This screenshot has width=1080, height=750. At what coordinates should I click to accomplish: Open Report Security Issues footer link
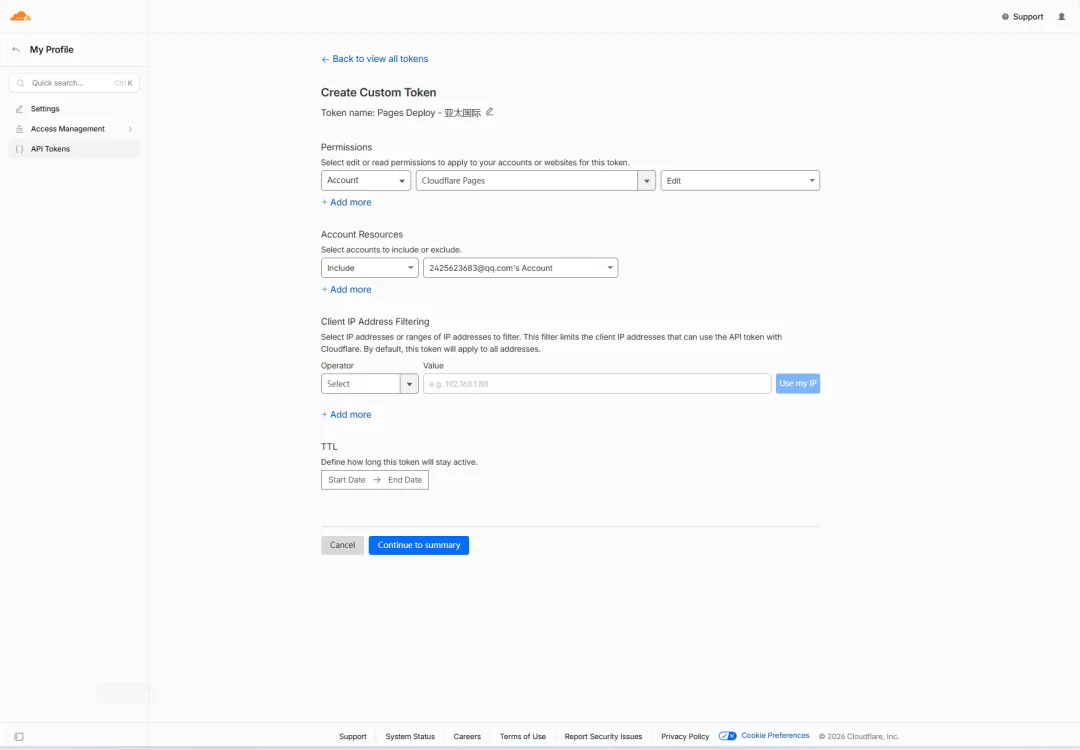pos(603,736)
